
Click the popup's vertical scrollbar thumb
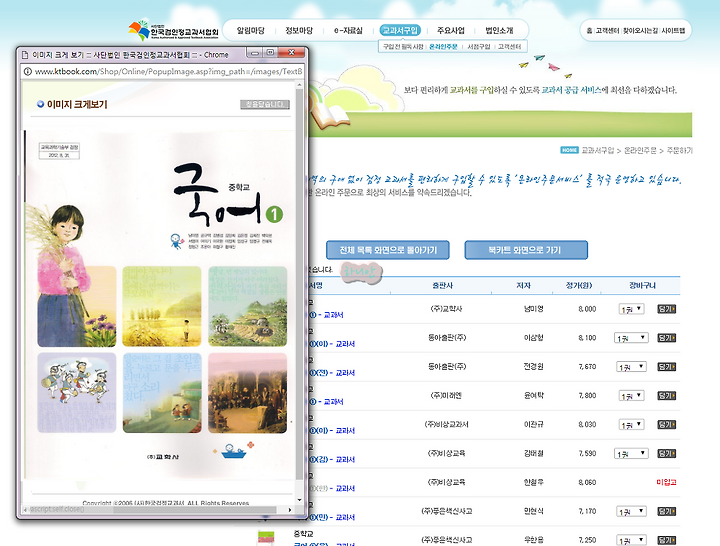[299, 285]
